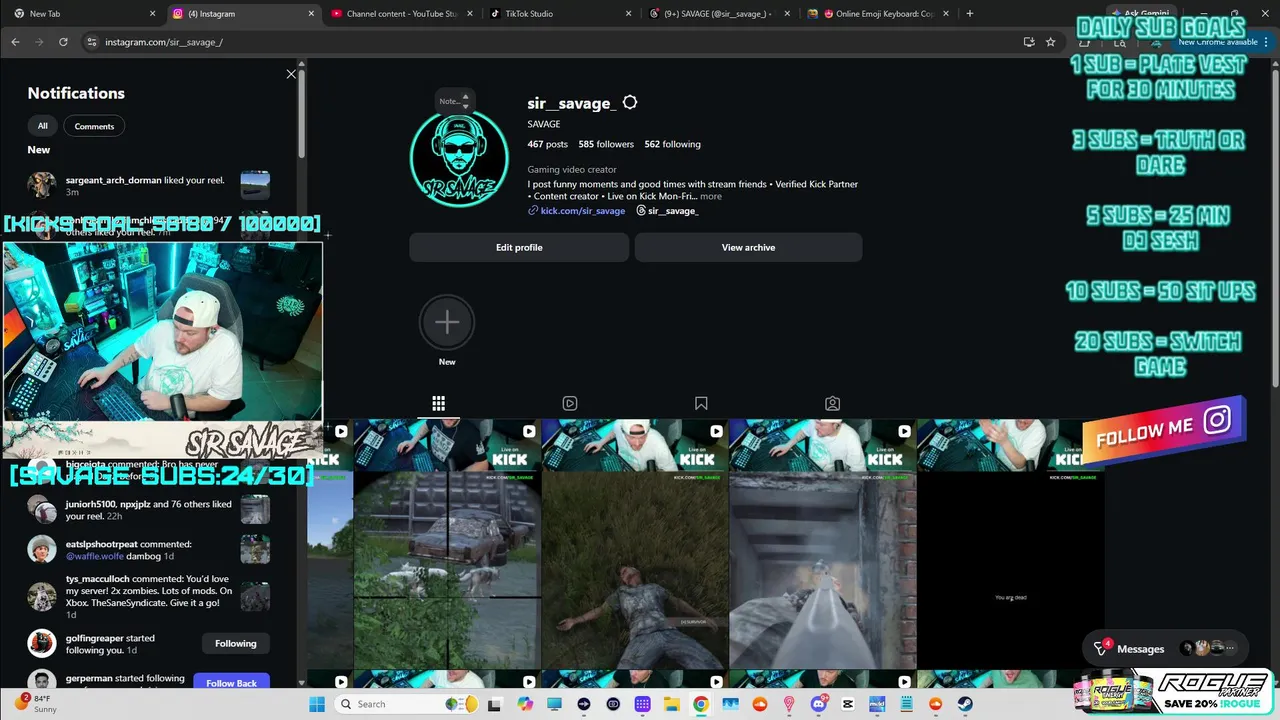
Task: View site information icon in address bar
Action: pyautogui.click(x=91, y=42)
